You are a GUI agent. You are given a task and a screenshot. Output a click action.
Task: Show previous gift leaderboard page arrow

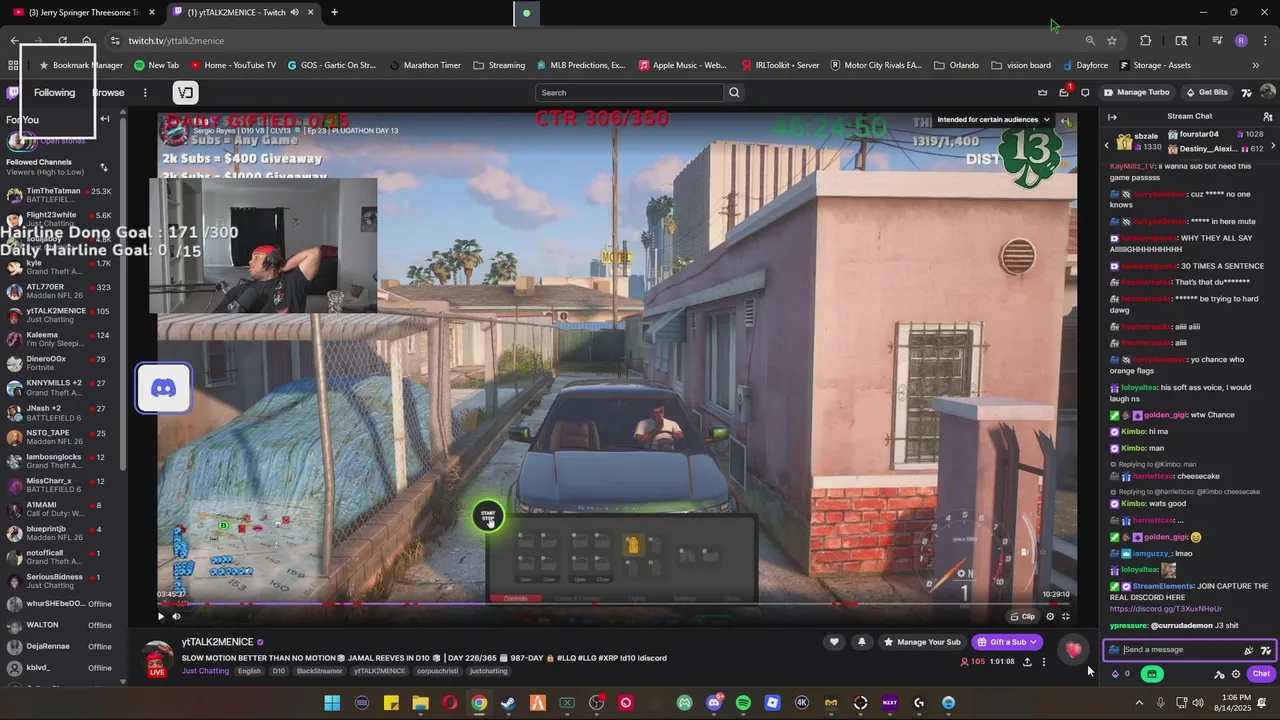(1107, 146)
